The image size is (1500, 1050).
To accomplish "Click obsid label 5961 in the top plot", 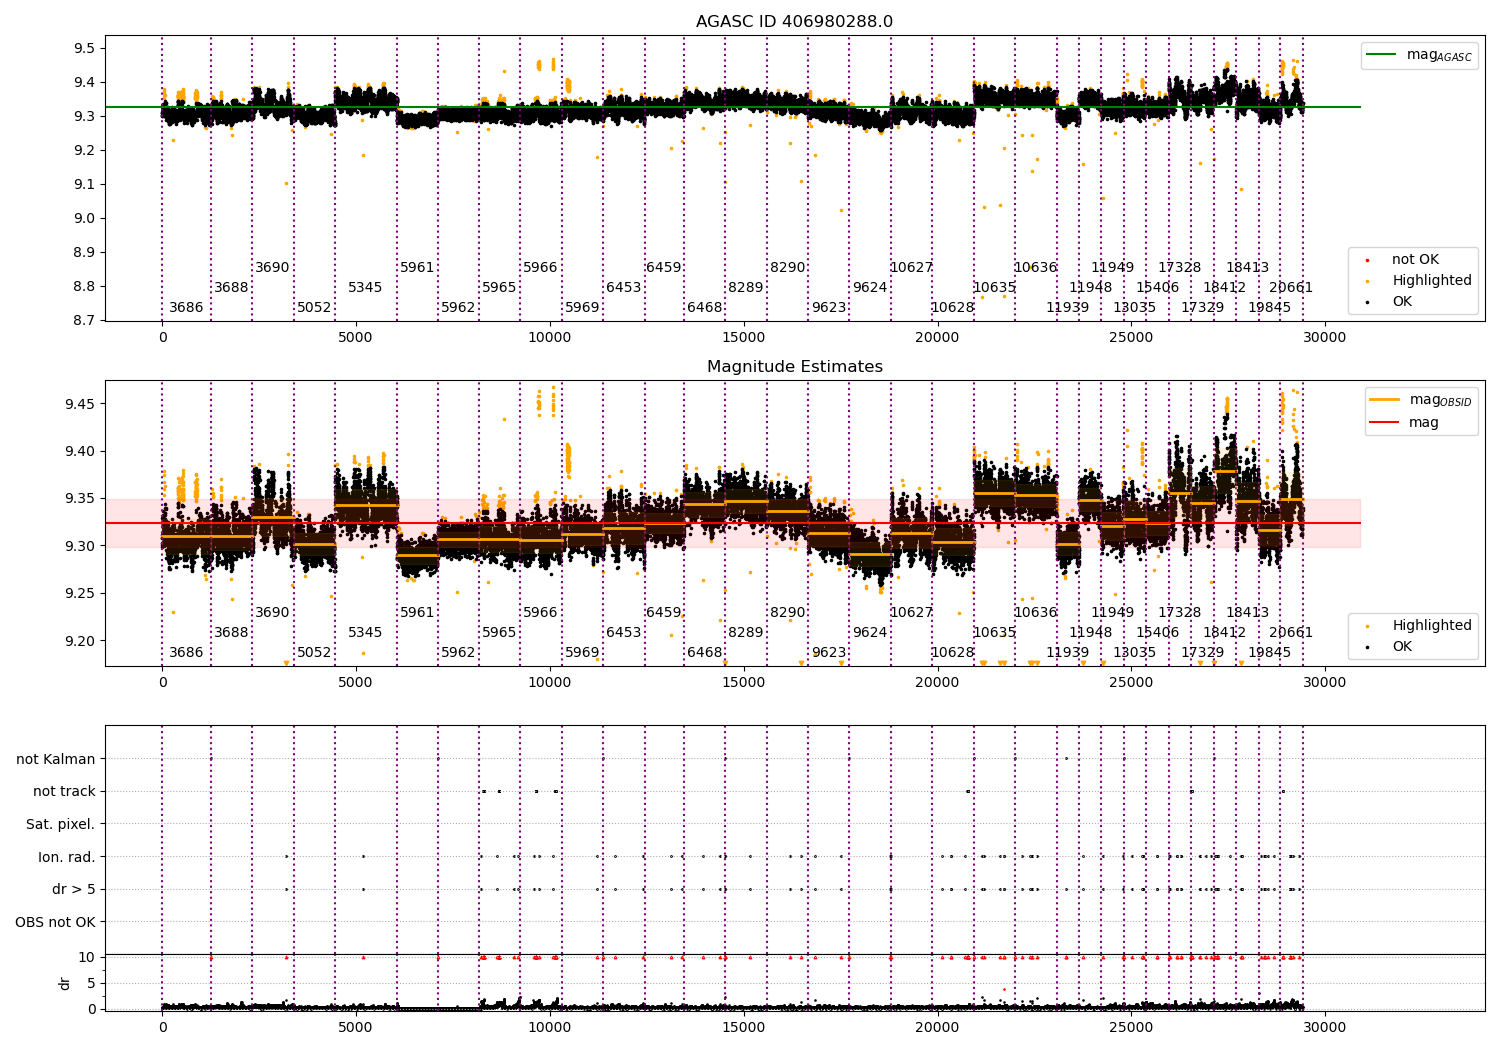I will (x=417, y=268).
